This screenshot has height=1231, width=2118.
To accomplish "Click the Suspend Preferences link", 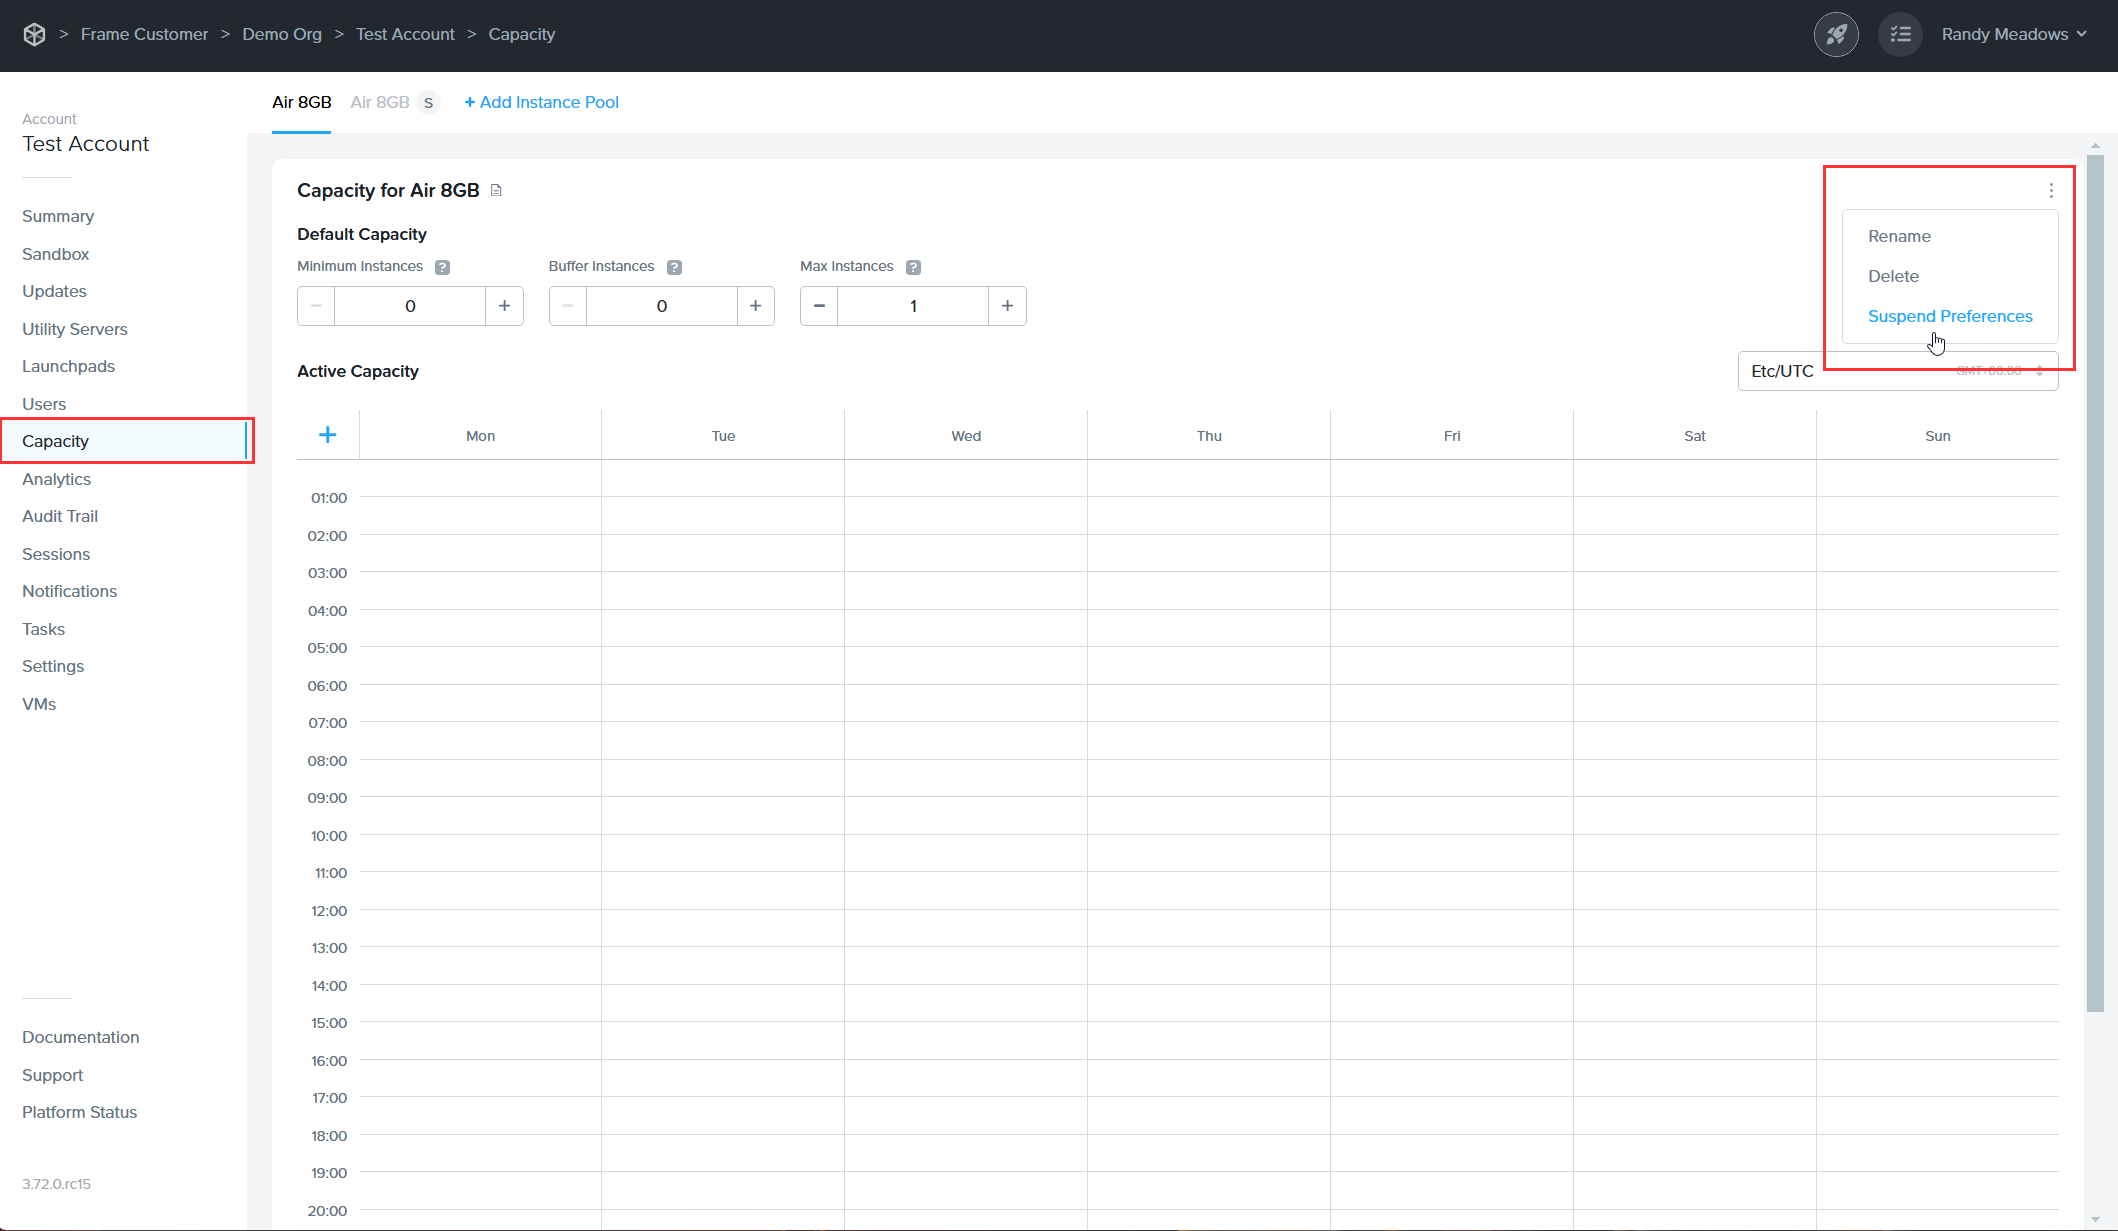I will click(x=1951, y=315).
